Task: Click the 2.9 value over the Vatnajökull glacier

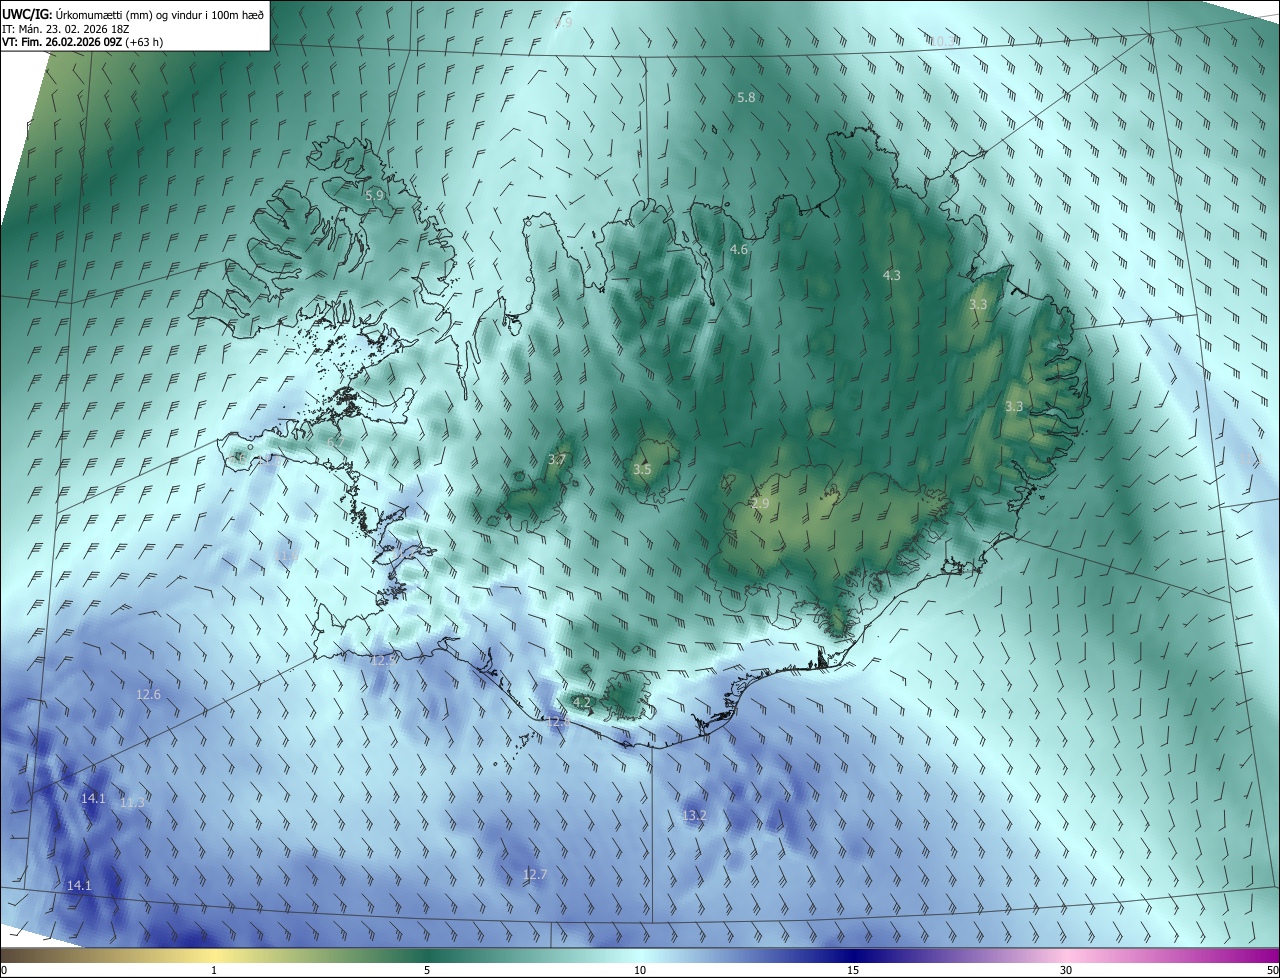Action: point(760,504)
